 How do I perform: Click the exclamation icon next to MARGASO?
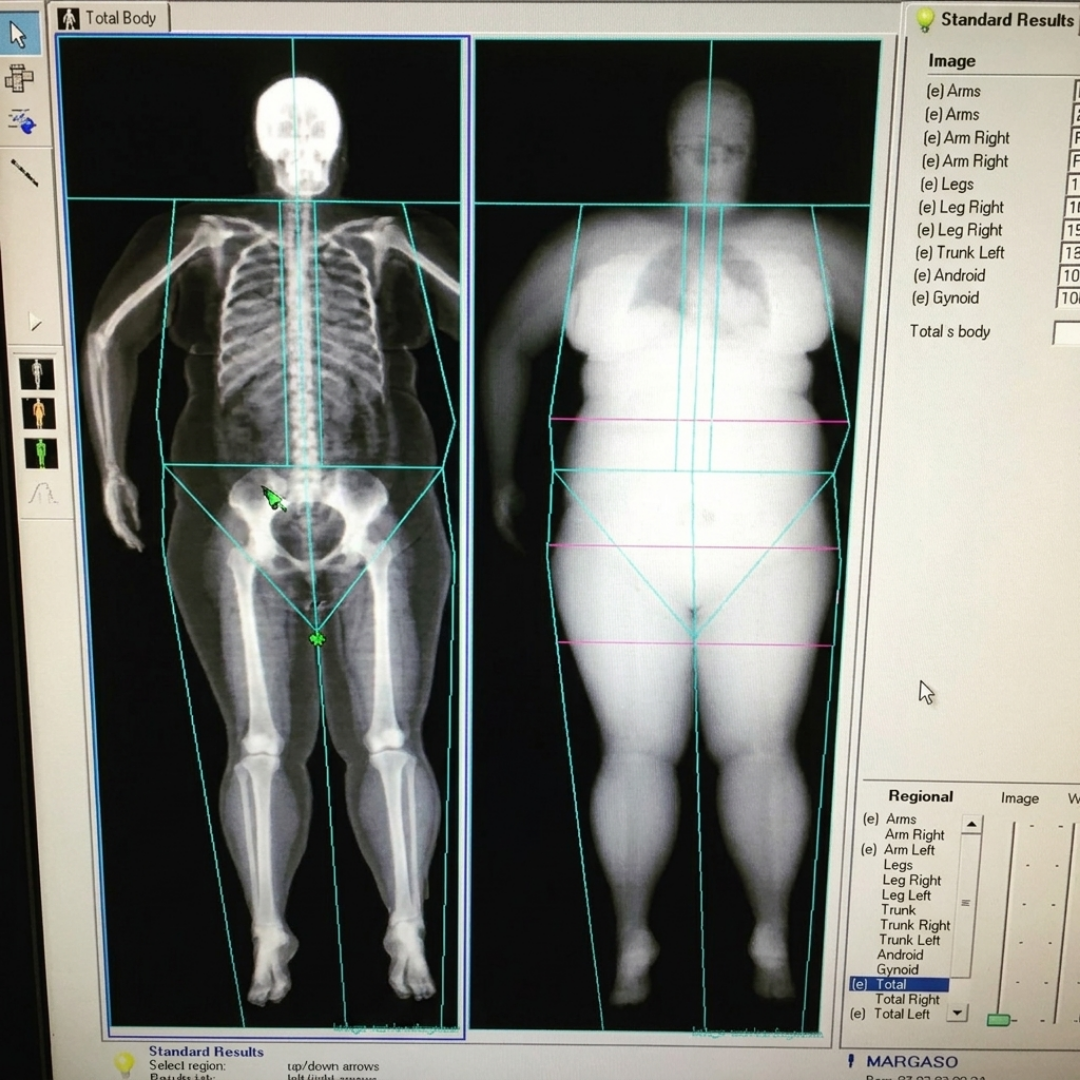point(851,1061)
